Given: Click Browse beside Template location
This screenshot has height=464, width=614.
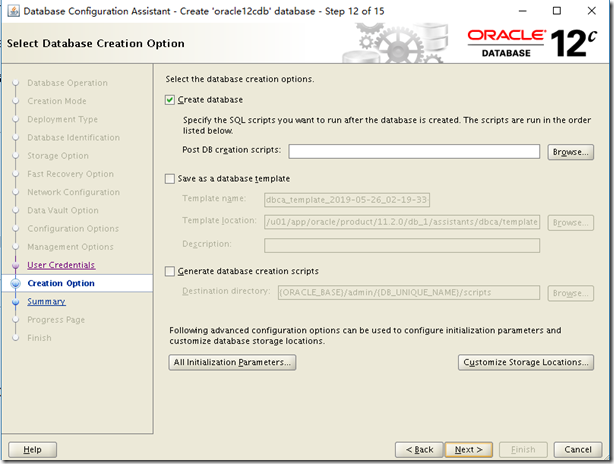Looking at the screenshot, I should 571,222.
